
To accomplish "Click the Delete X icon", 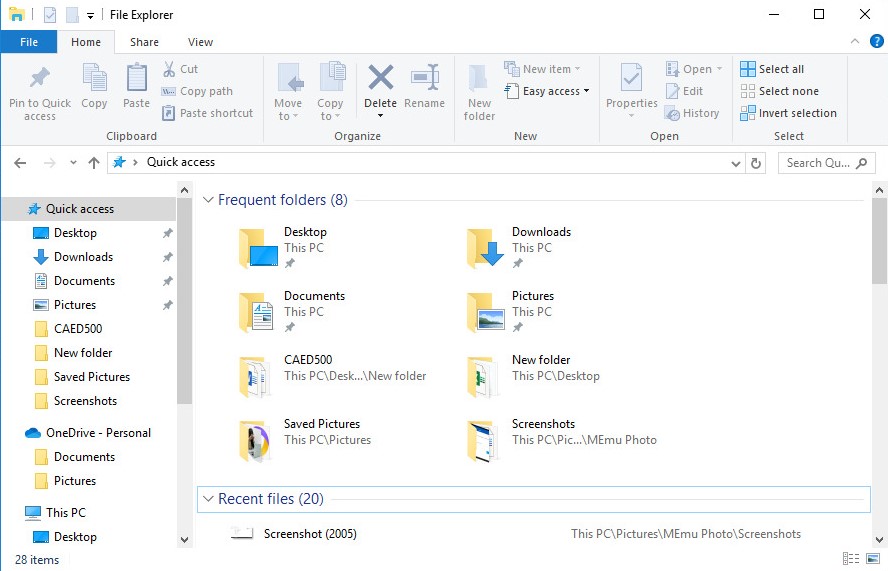I will click(x=381, y=78).
